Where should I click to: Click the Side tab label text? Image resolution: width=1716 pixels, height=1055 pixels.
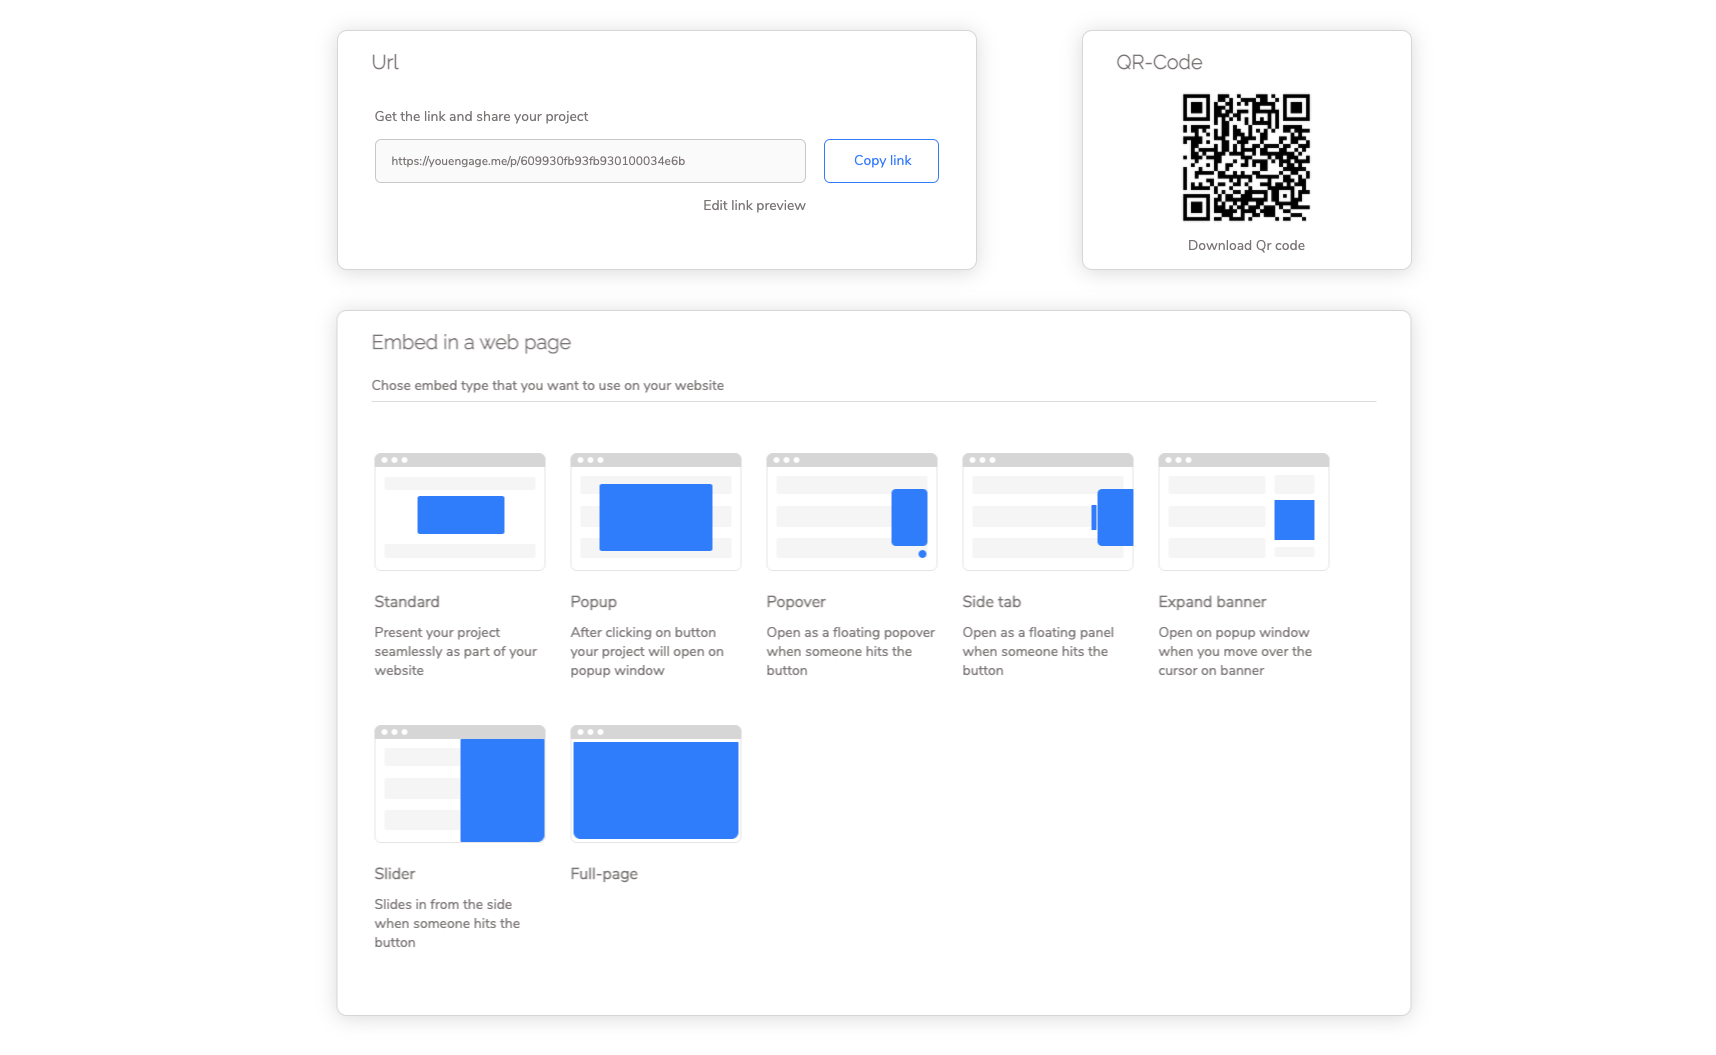(x=992, y=602)
